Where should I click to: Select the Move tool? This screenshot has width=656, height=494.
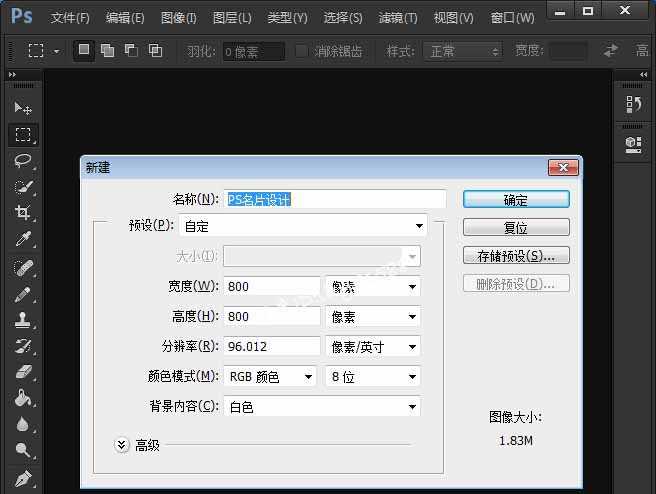pyautogui.click(x=22, y=108)
